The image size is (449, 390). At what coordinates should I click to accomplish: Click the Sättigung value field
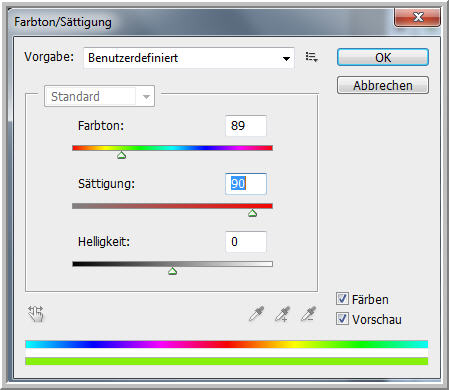point(246,184)
